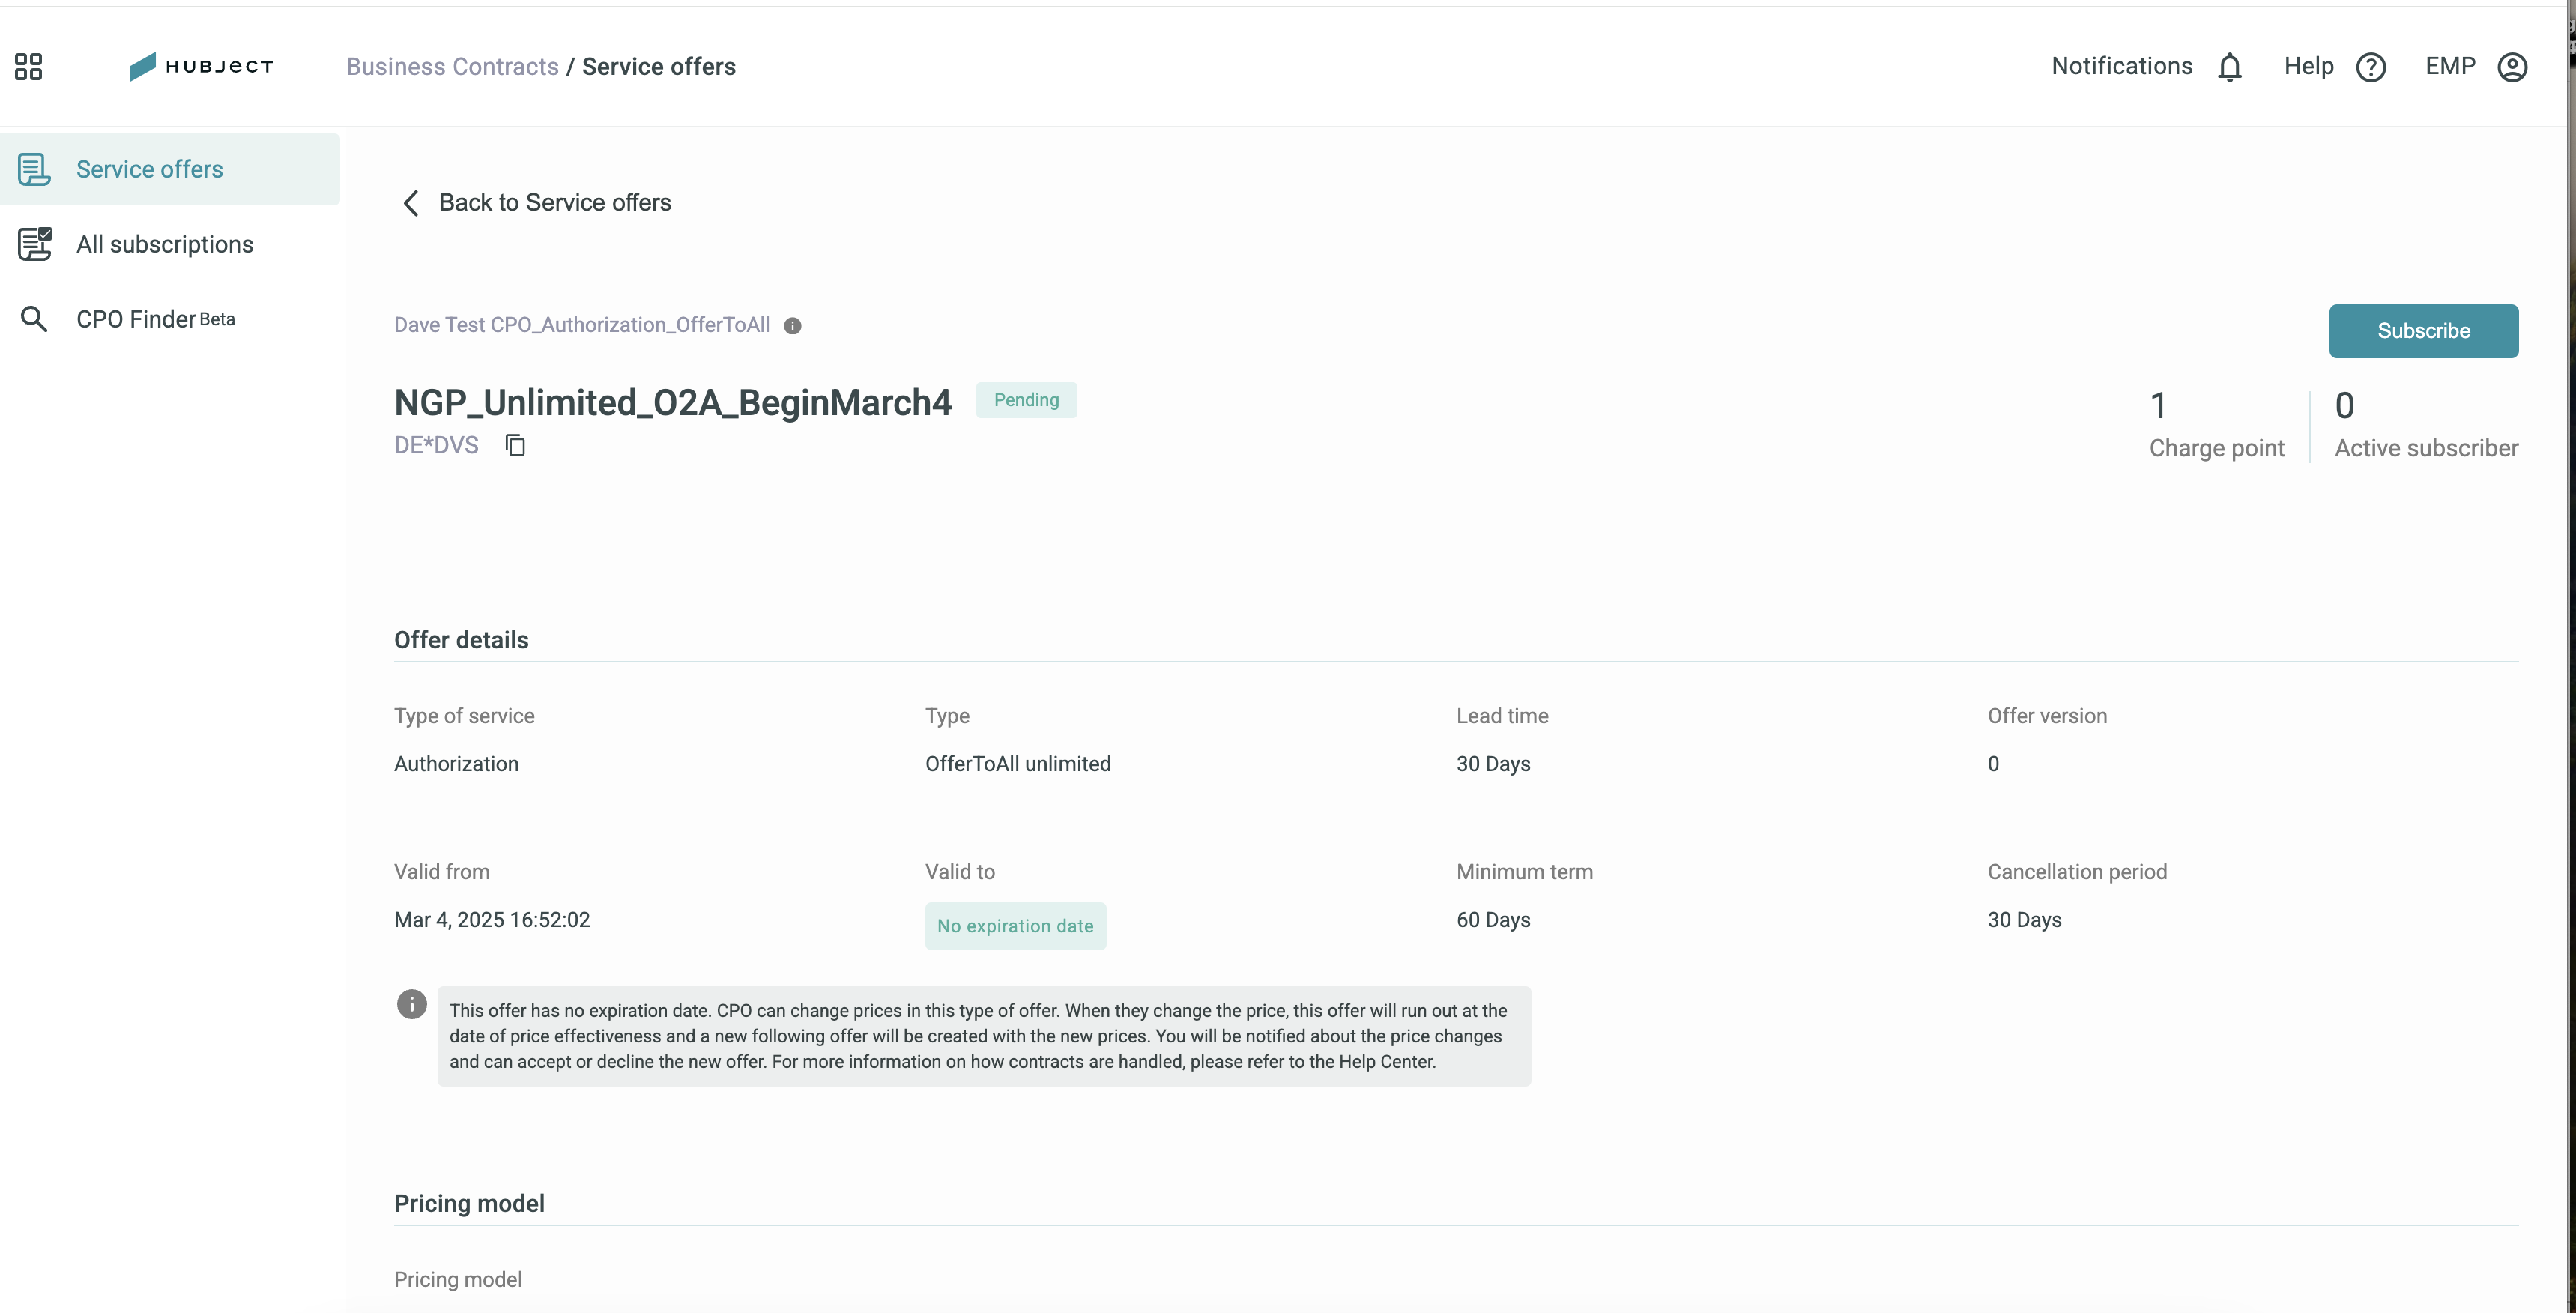Image resolution: width=2576 pixels, height=1313 pixels.
Task: Click the Hubject logo
Action: pos(202,66)
